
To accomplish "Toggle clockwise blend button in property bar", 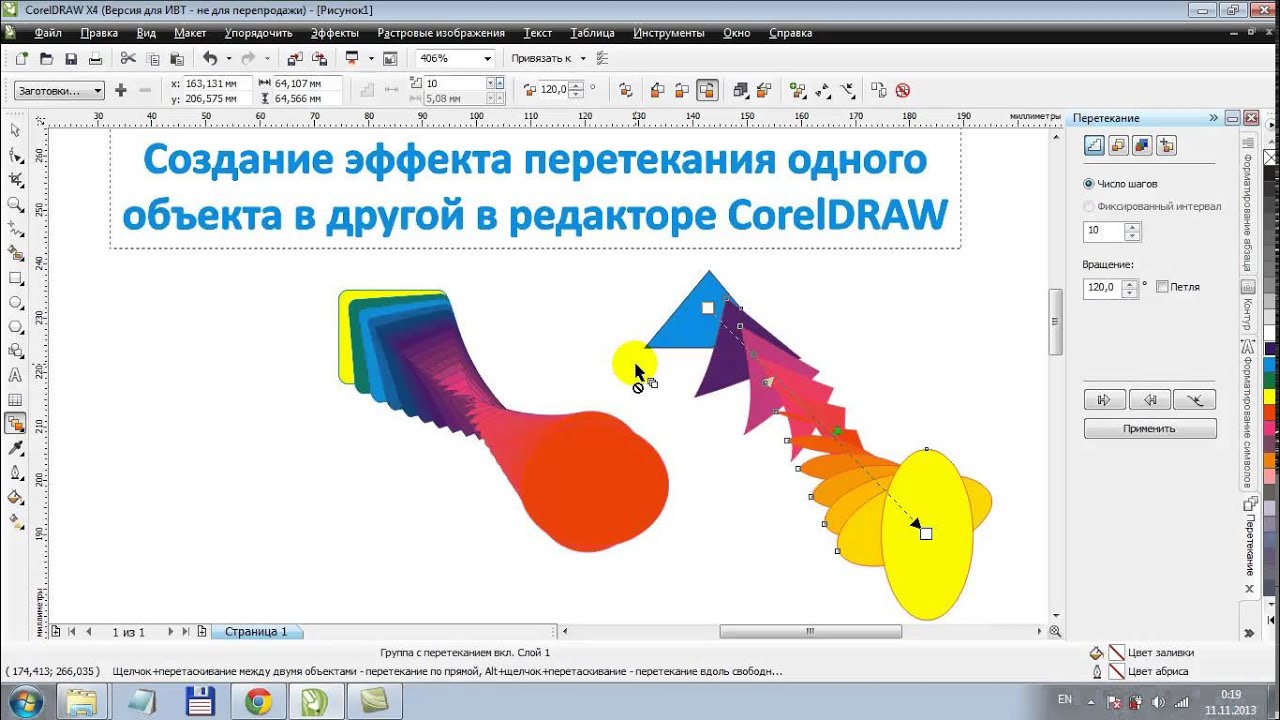I will [682, 90].
